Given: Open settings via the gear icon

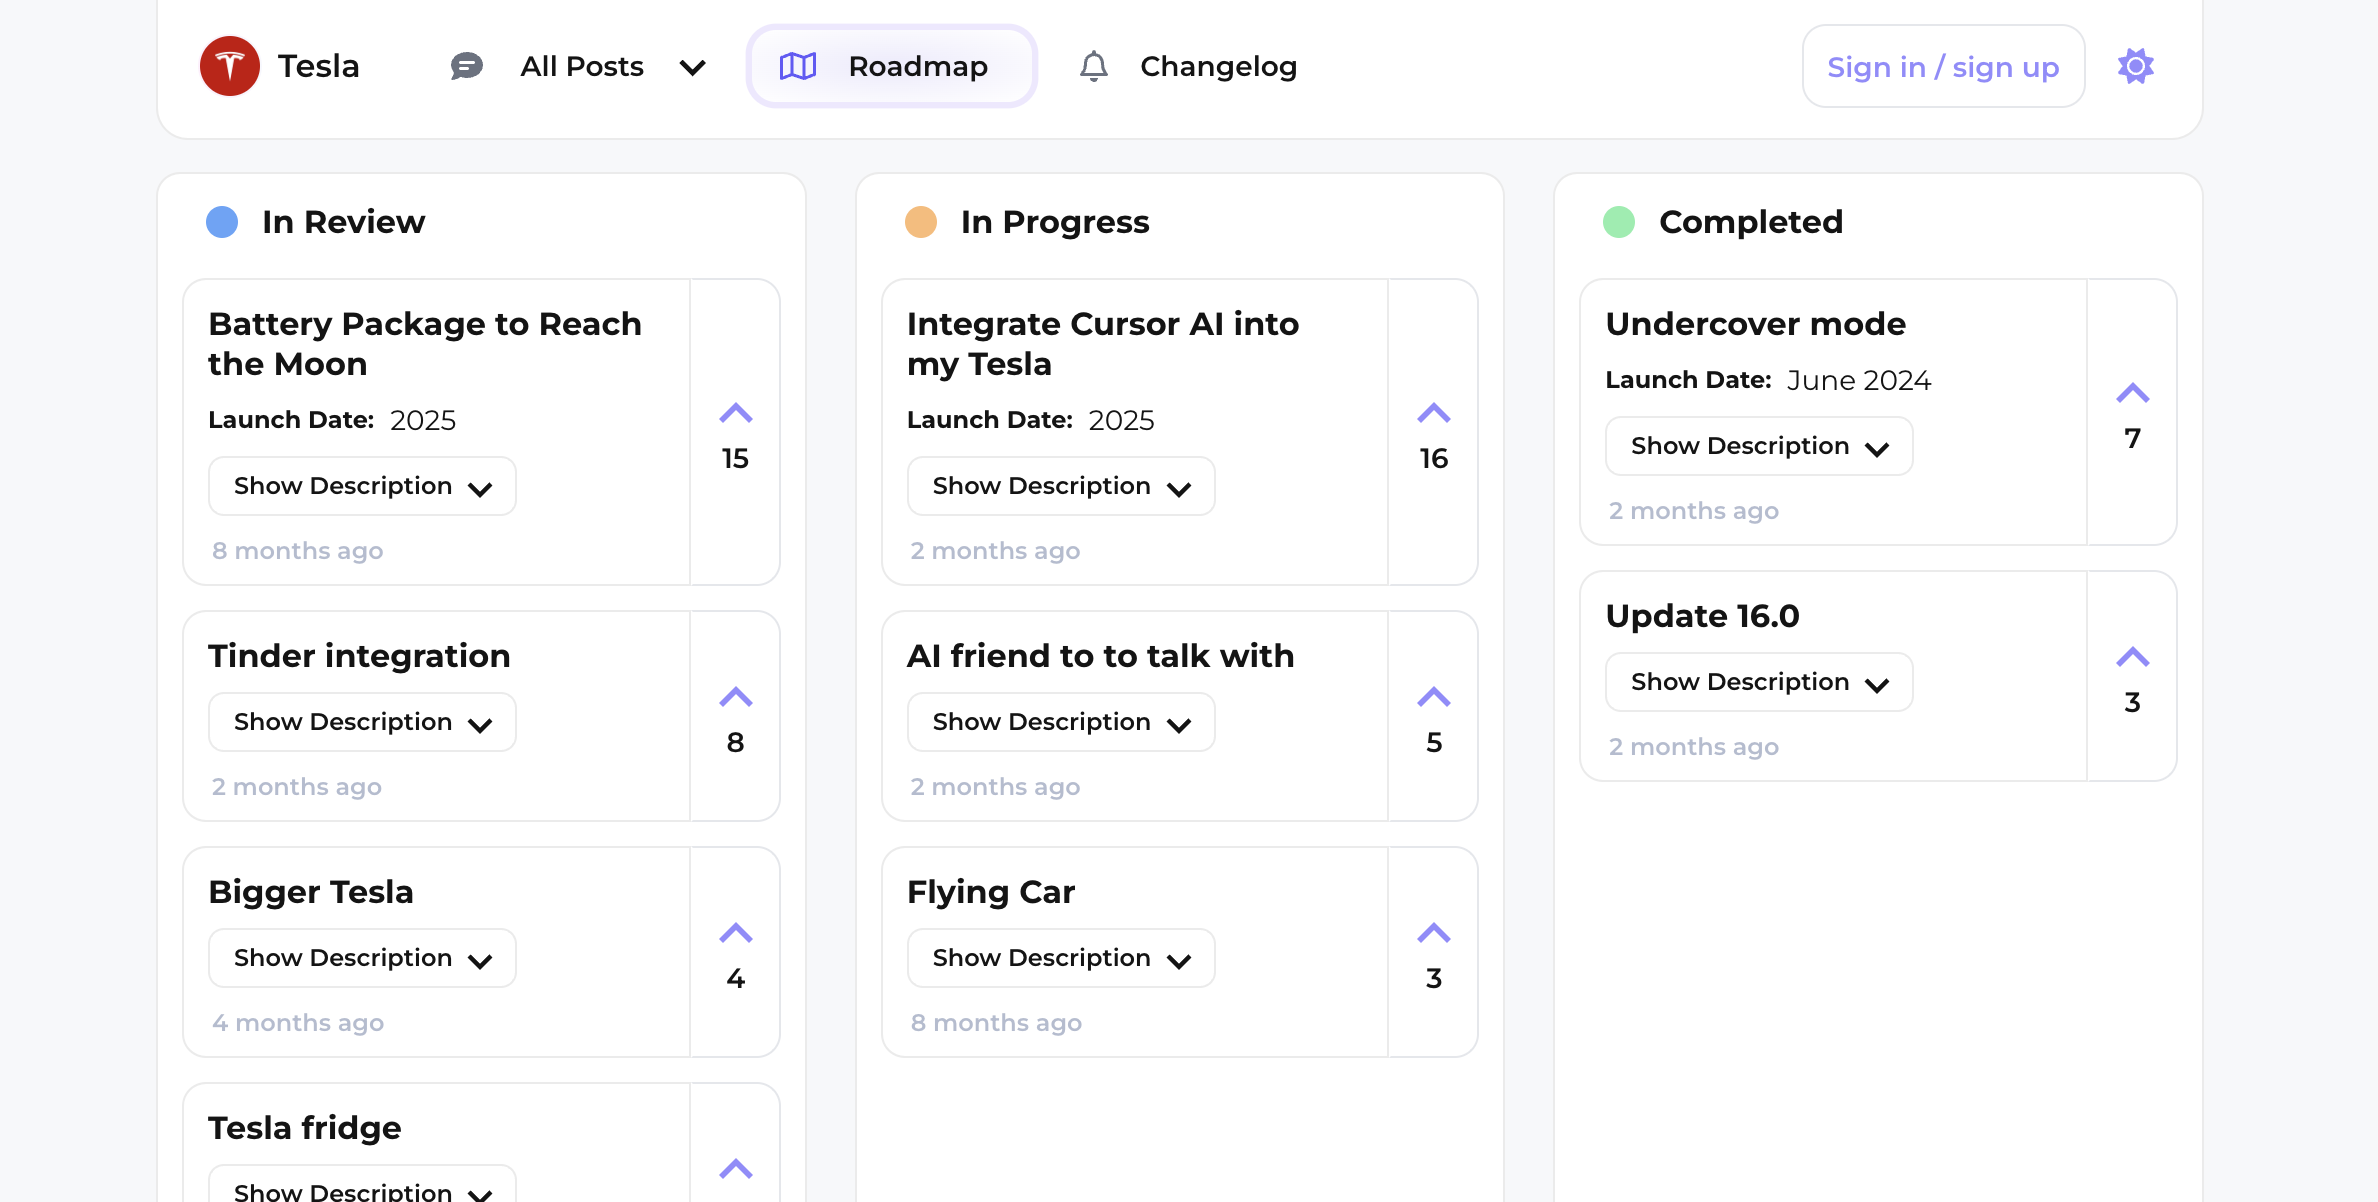Looking at the screenshot, I should 2135,65.
